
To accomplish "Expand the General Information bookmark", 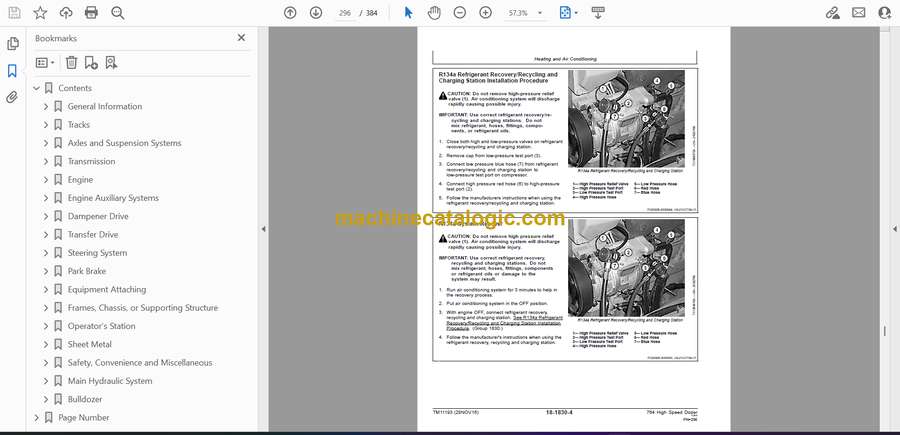I will coord(46,106).
